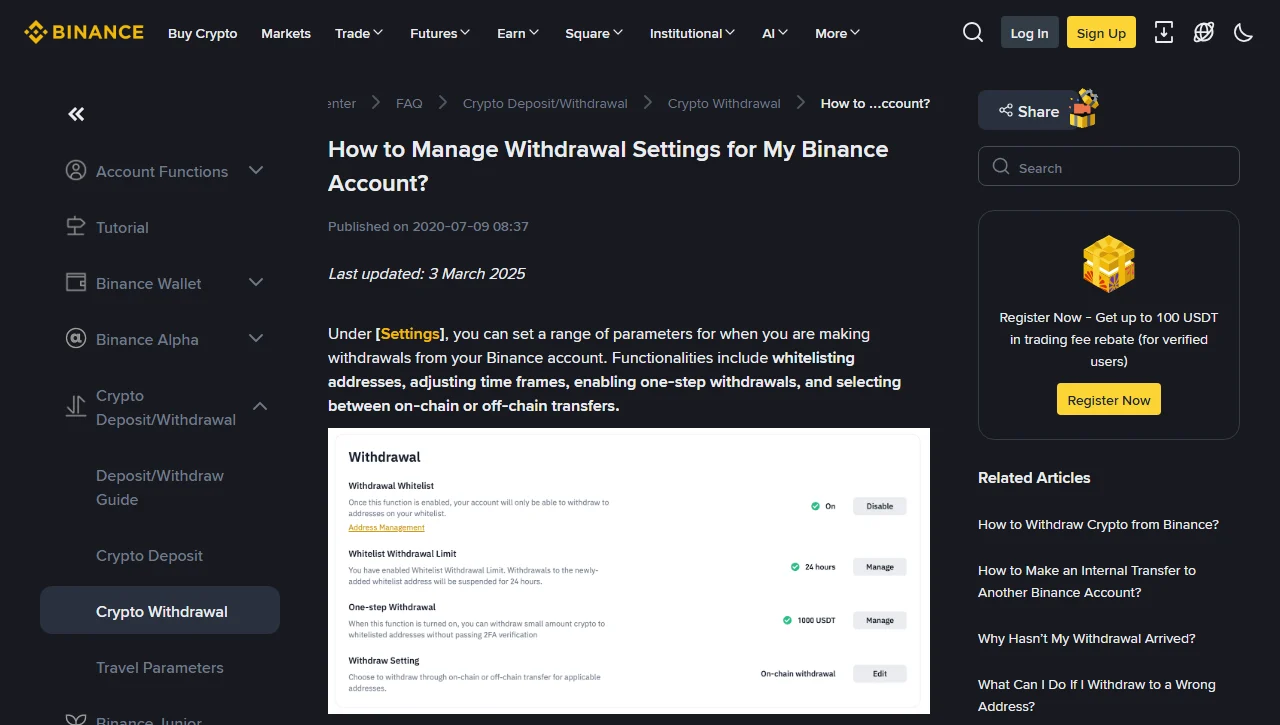Go to Crypto Withdrawal breadcrumb
The image size is (1280, 725).
pos(724,103)
